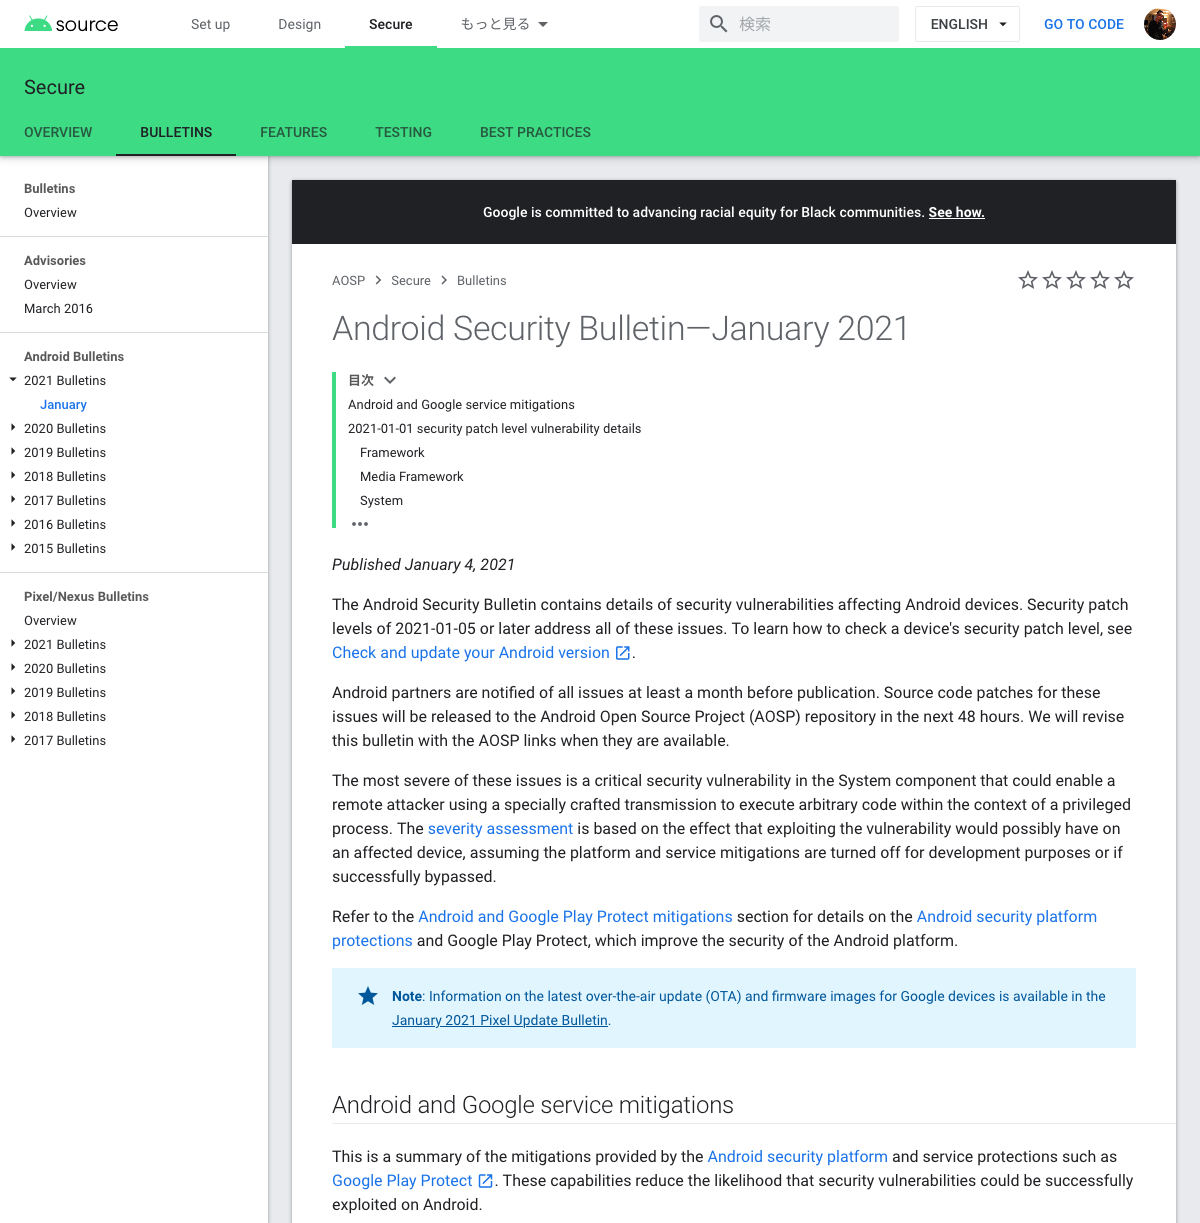Expand 2017 Bulletins under Pixel/Nexus Bulletins
The width and height of the screenshot is (1200, 1223).
(x=13, y=740)
